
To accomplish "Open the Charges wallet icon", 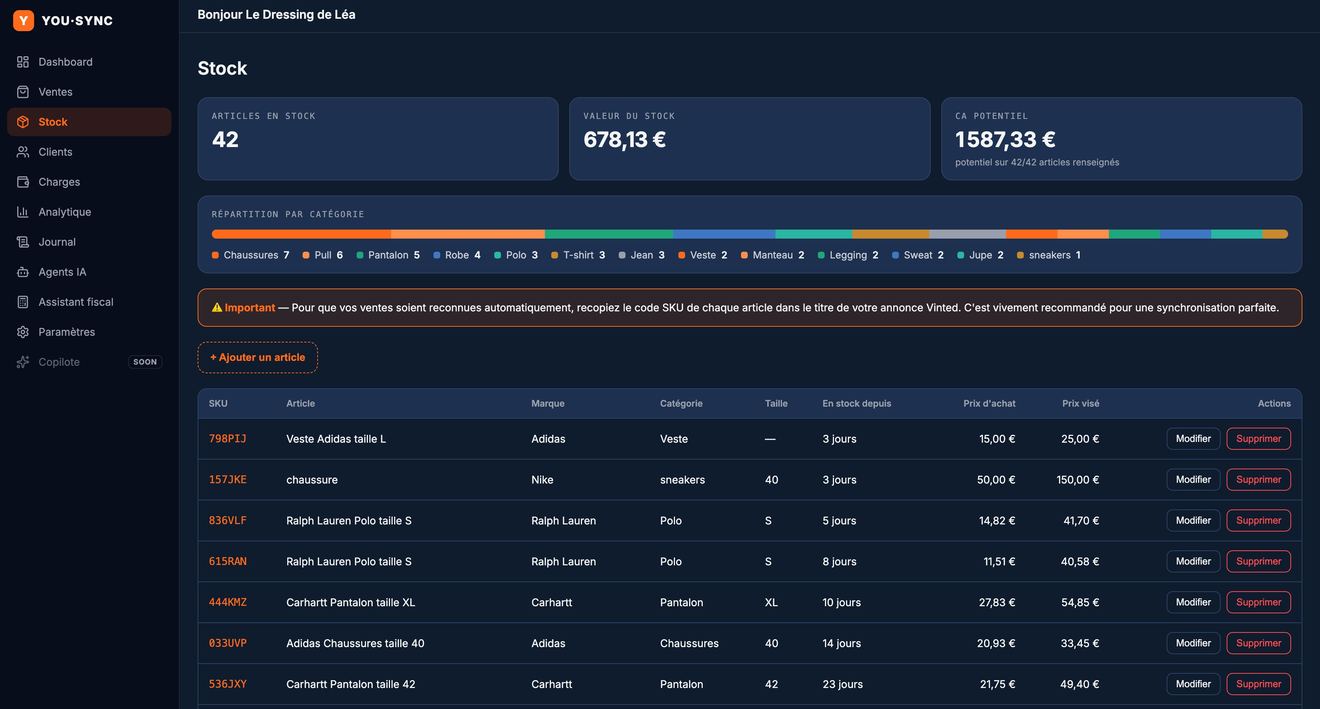I will click(23, 182).
